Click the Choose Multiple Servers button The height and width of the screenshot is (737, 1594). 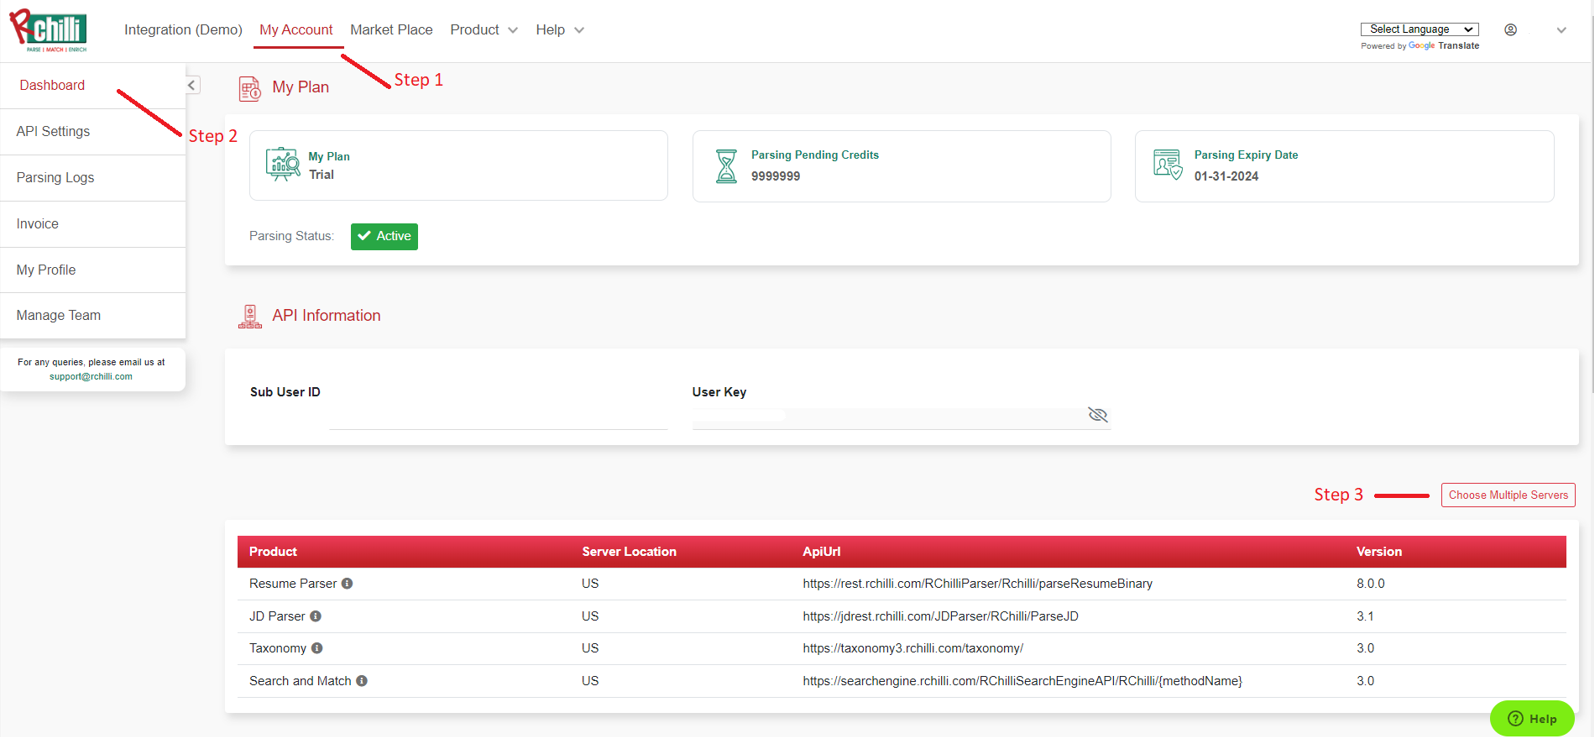pos(1508,495)
